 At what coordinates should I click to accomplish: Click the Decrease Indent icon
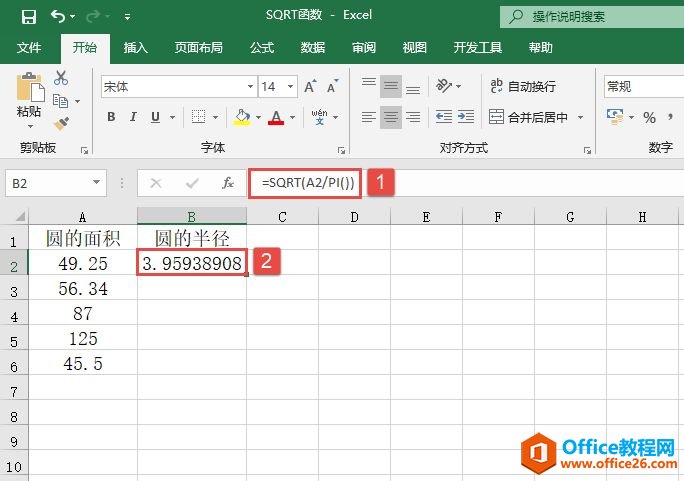(444, 116)
